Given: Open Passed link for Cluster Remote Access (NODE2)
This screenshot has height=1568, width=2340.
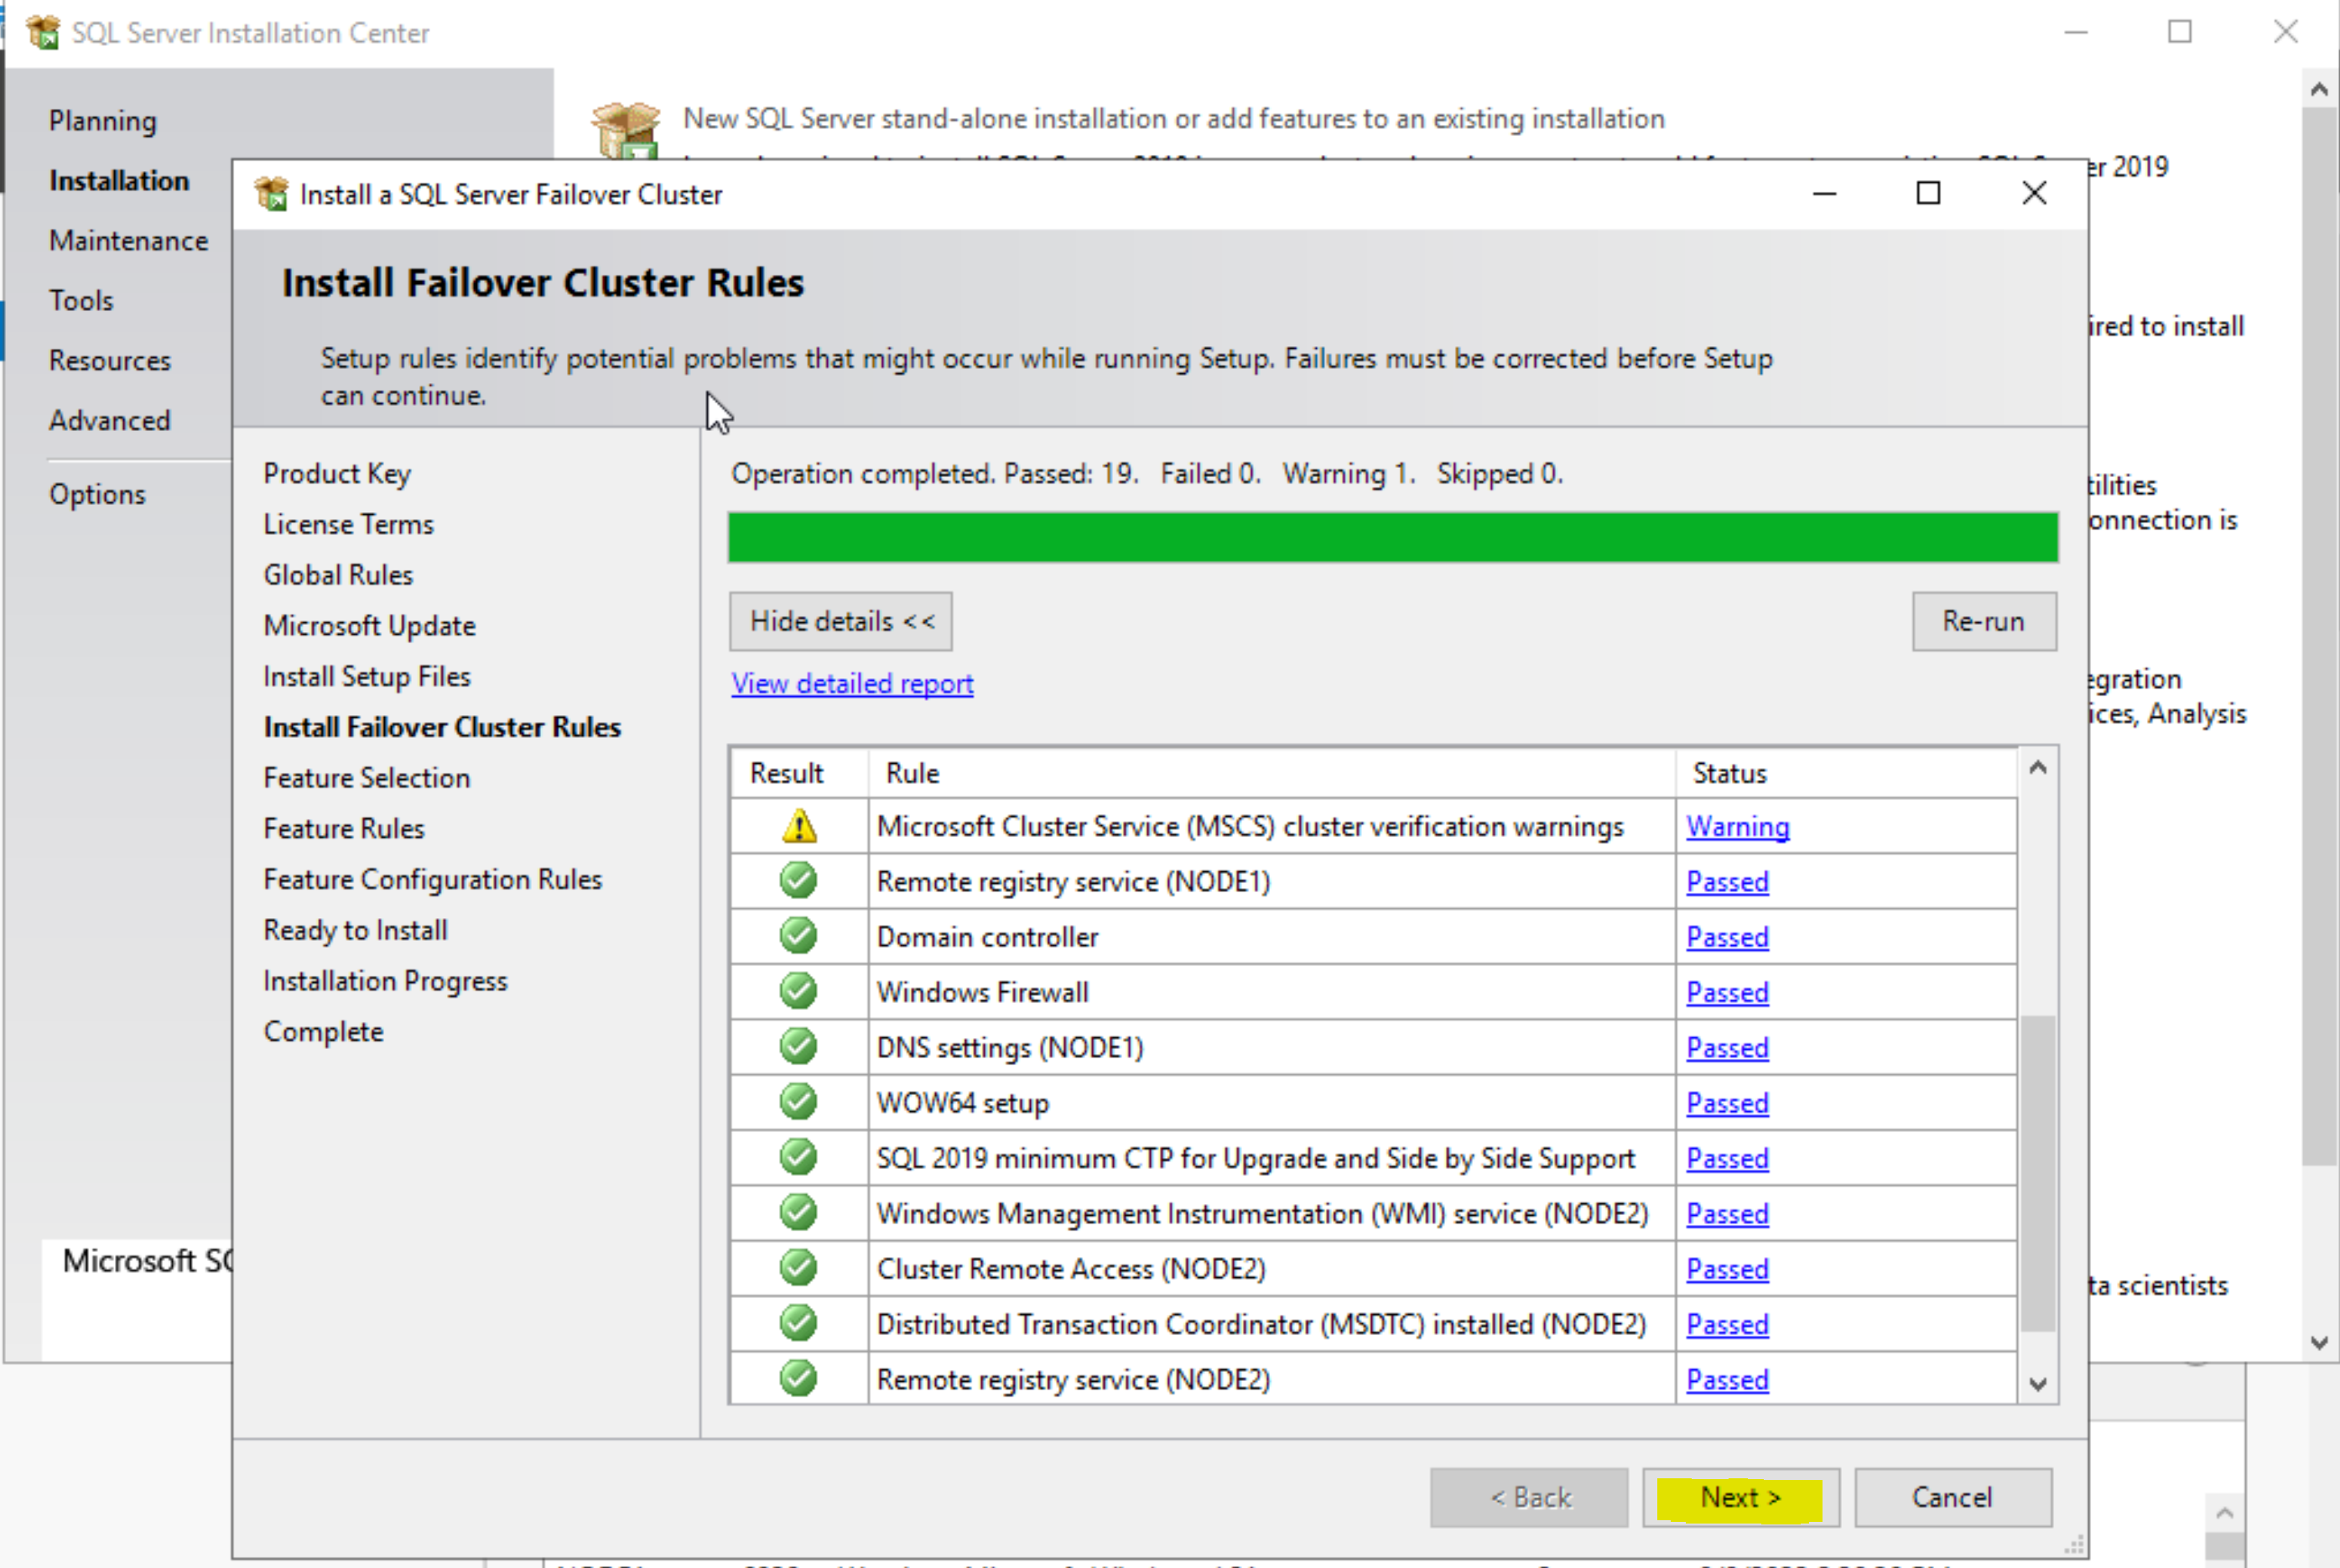Looking at the screenshot, I should [x=1727, y=1269].
